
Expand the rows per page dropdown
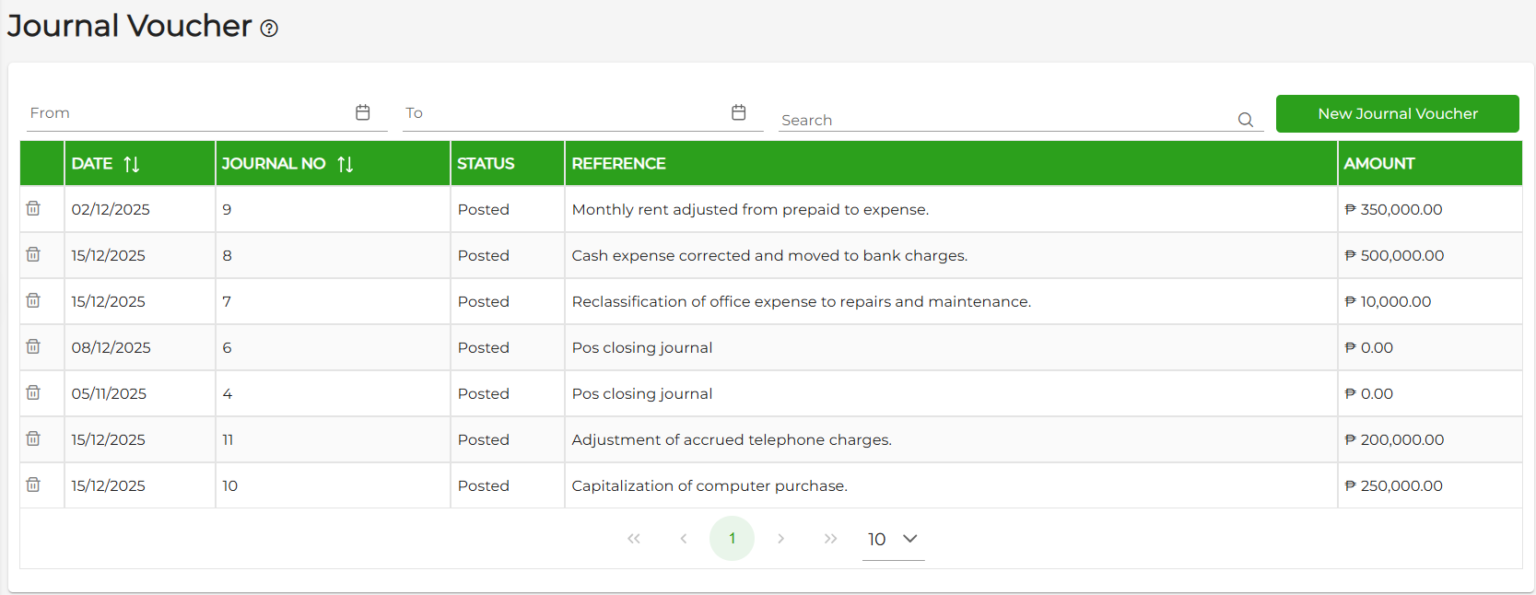892,539
